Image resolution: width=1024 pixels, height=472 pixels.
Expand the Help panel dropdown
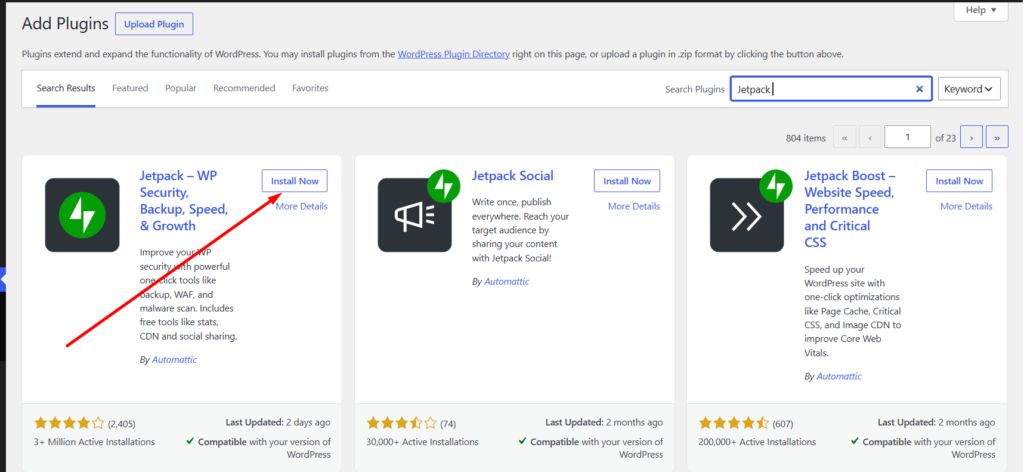point(981,10)
